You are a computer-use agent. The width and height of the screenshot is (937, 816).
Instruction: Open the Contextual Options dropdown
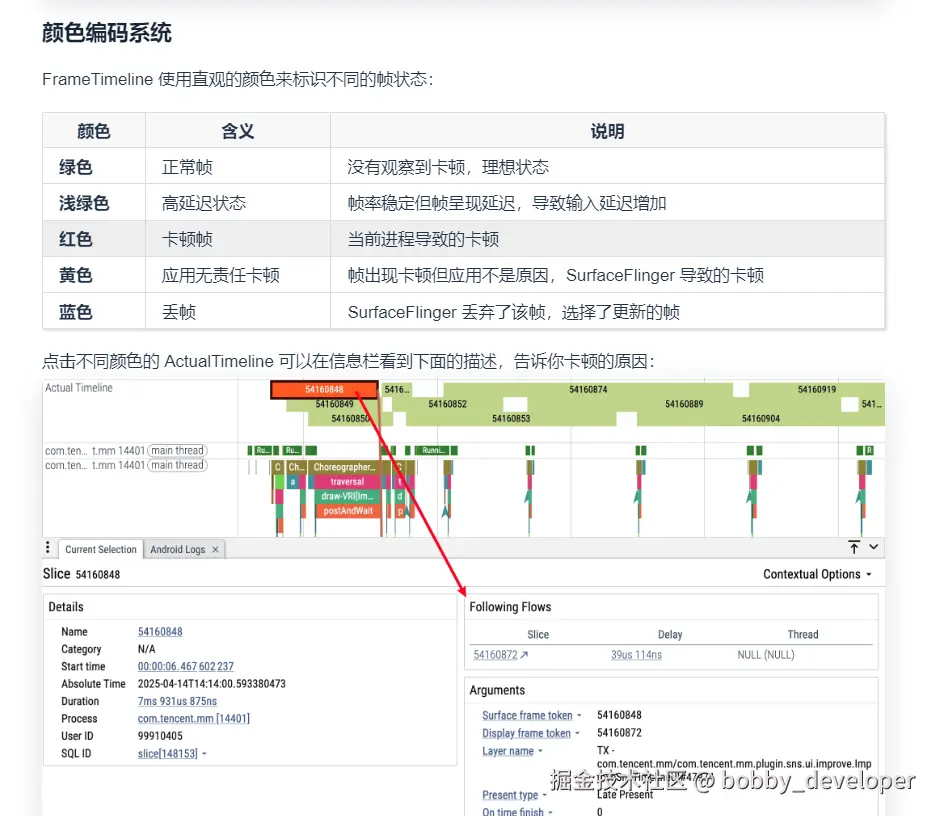(817, 574)
